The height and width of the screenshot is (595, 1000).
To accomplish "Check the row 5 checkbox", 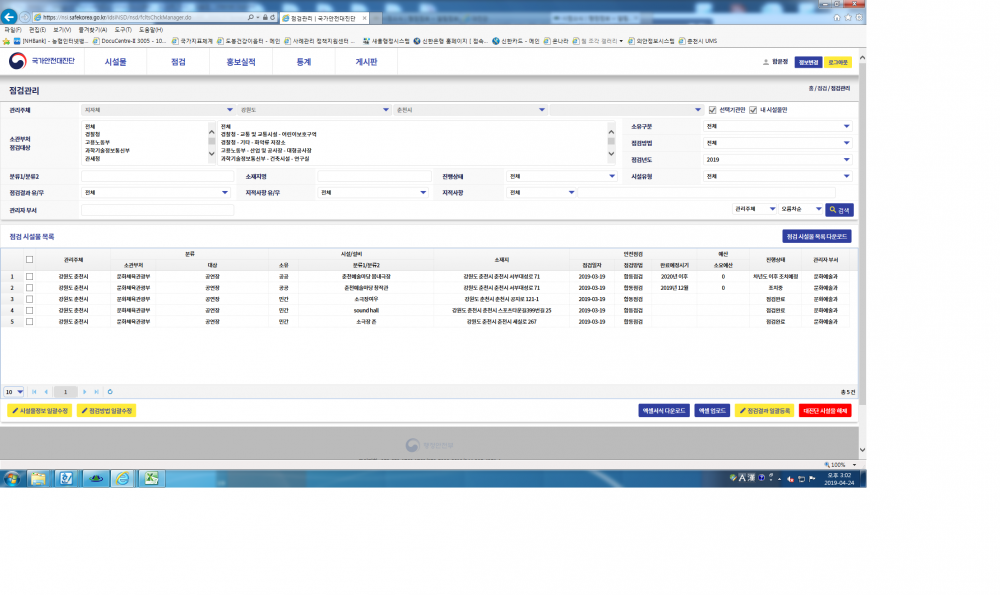I will [x=29, y=321].
